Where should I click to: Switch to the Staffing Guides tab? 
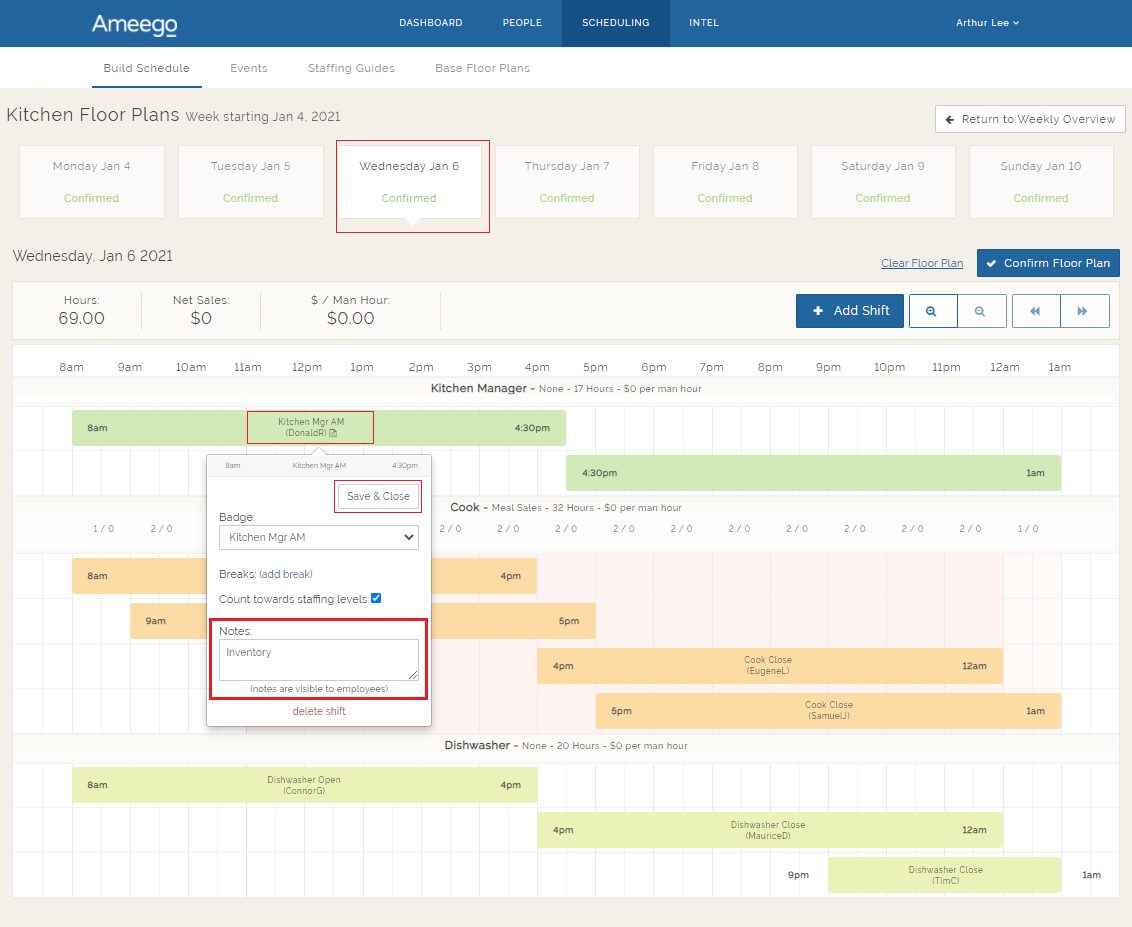point(351,68)
